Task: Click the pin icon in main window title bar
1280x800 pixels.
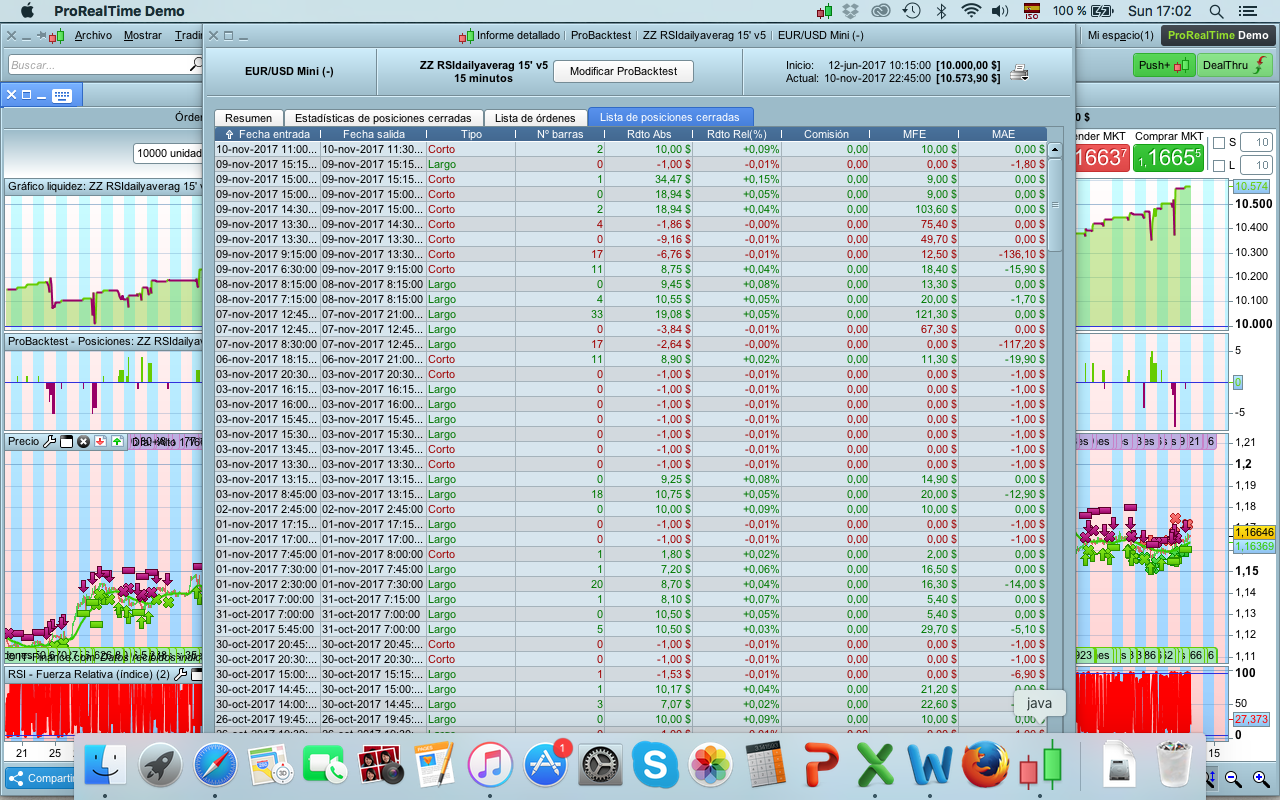Action: click(43, 35)
